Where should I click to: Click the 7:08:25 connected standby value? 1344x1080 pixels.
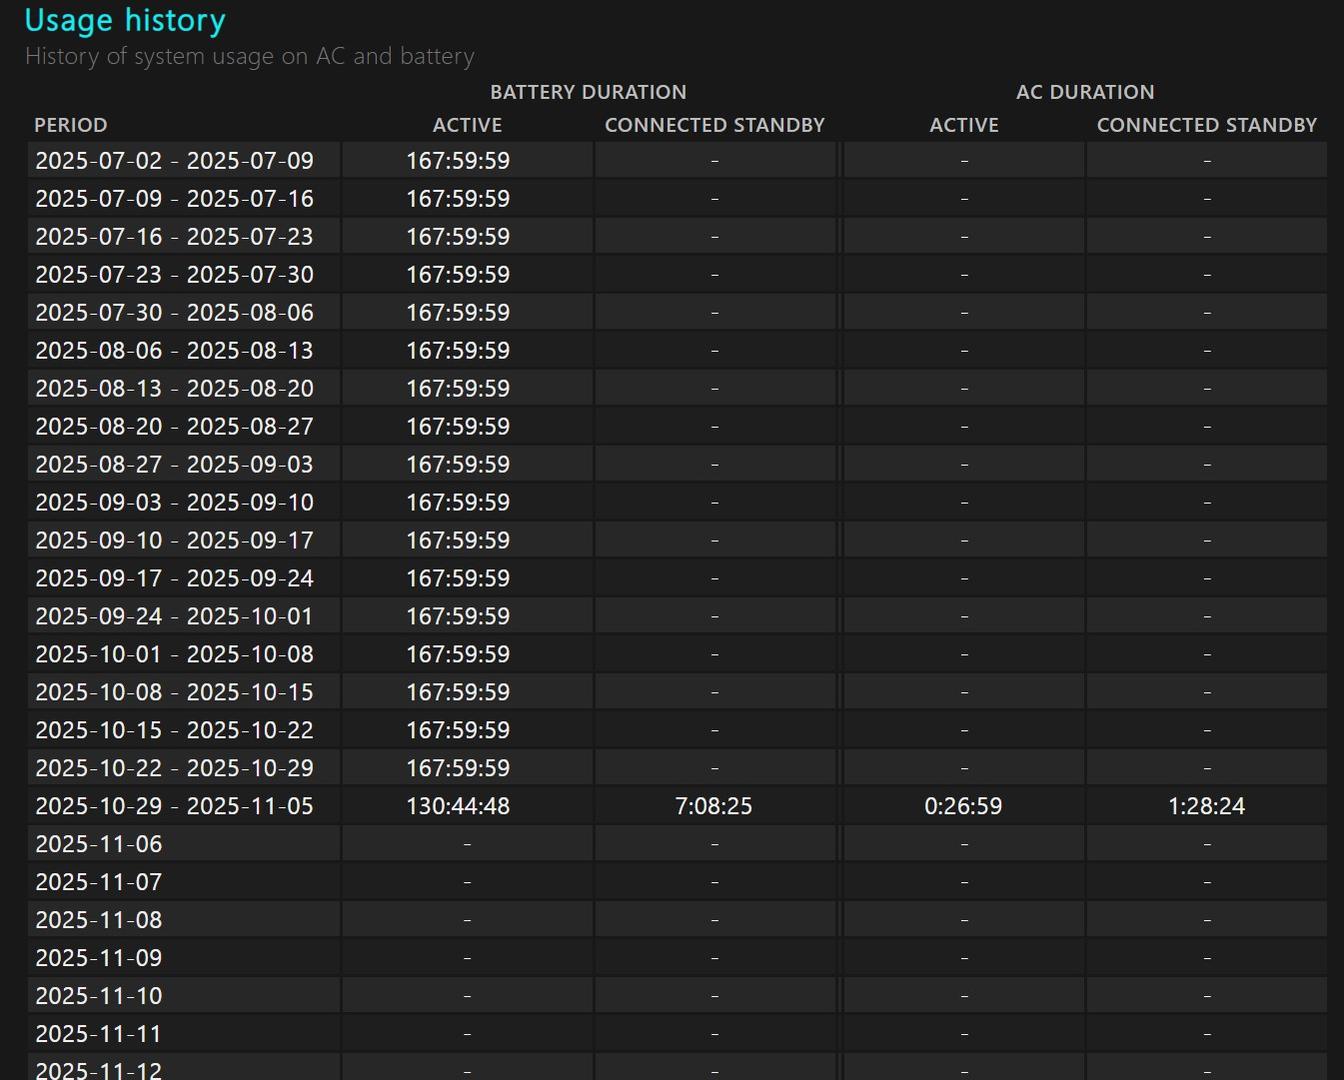click(714, 807)
